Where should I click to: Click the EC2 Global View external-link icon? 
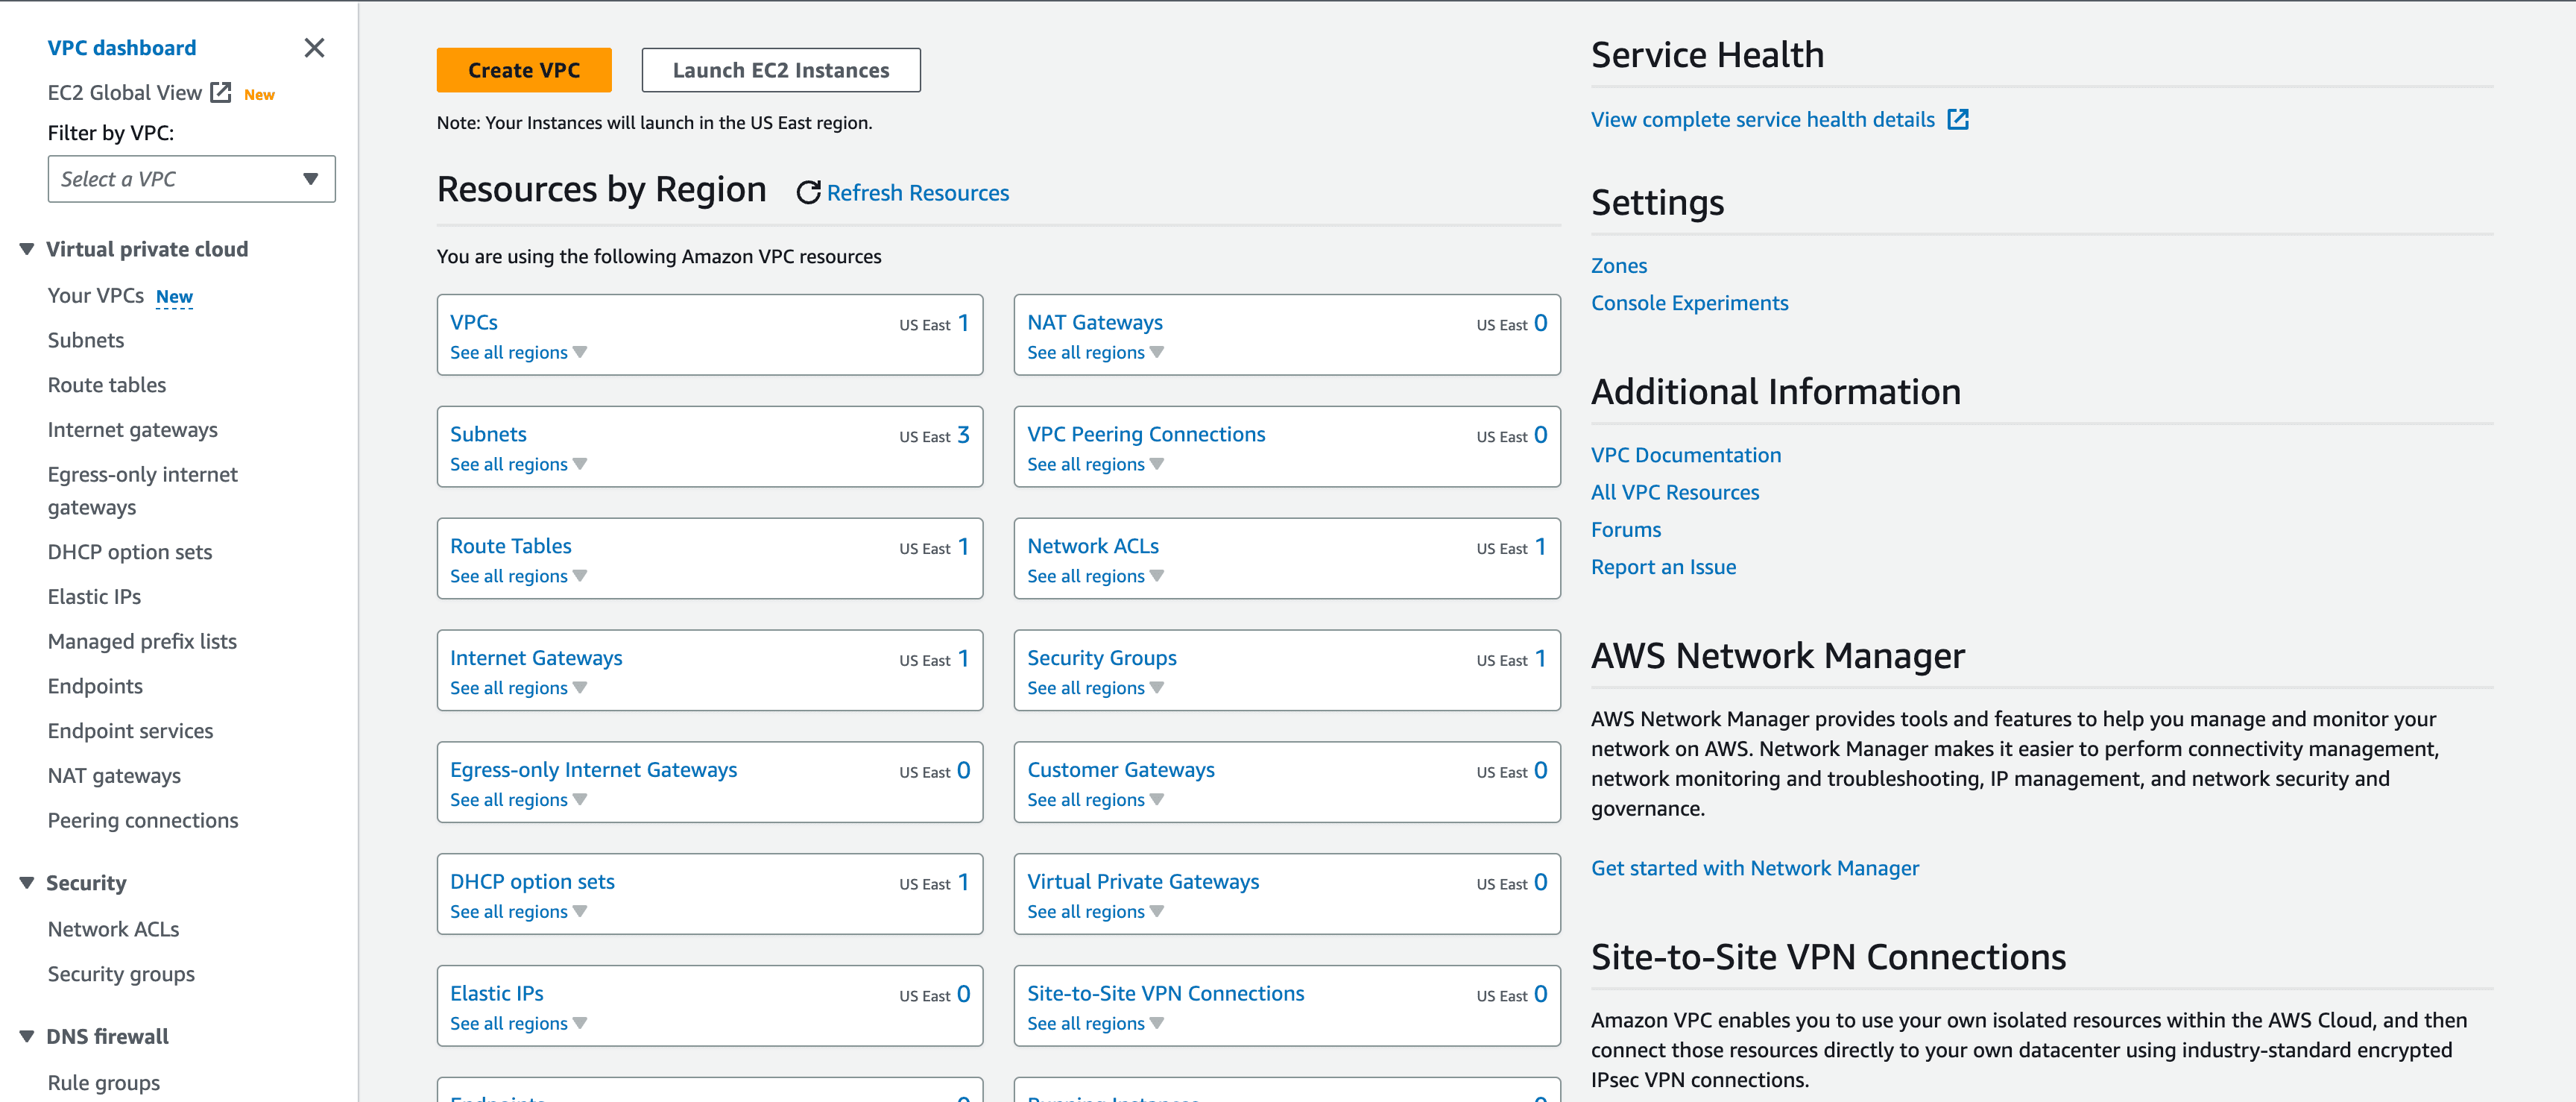(x=221, y=93)
